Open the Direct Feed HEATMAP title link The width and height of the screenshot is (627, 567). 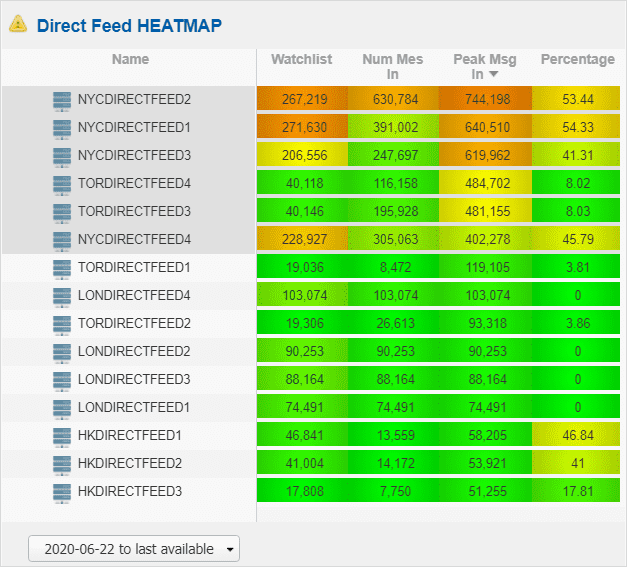point(129,26)
